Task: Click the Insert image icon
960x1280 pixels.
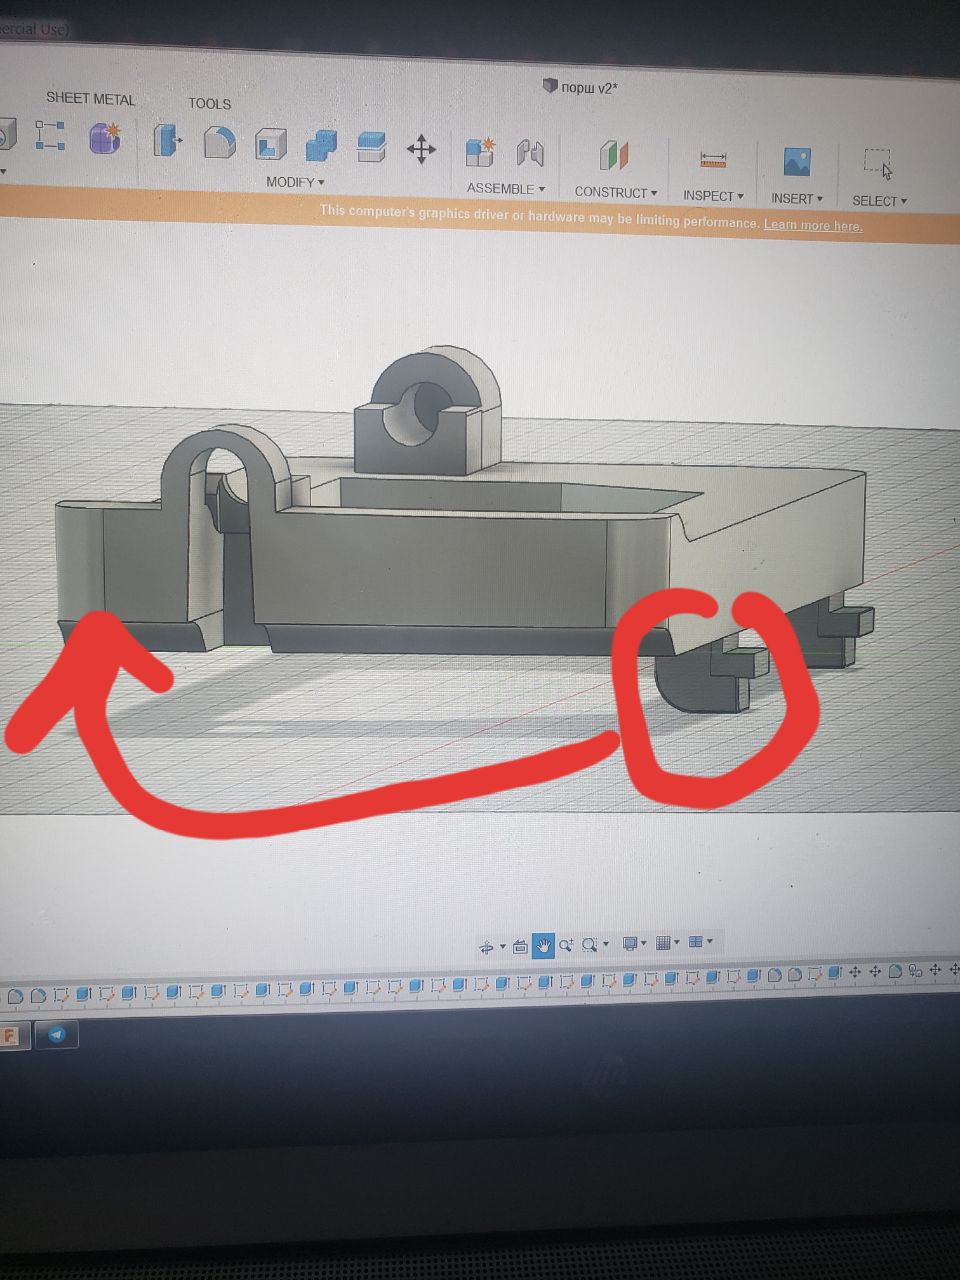Action: click(797, 162)
